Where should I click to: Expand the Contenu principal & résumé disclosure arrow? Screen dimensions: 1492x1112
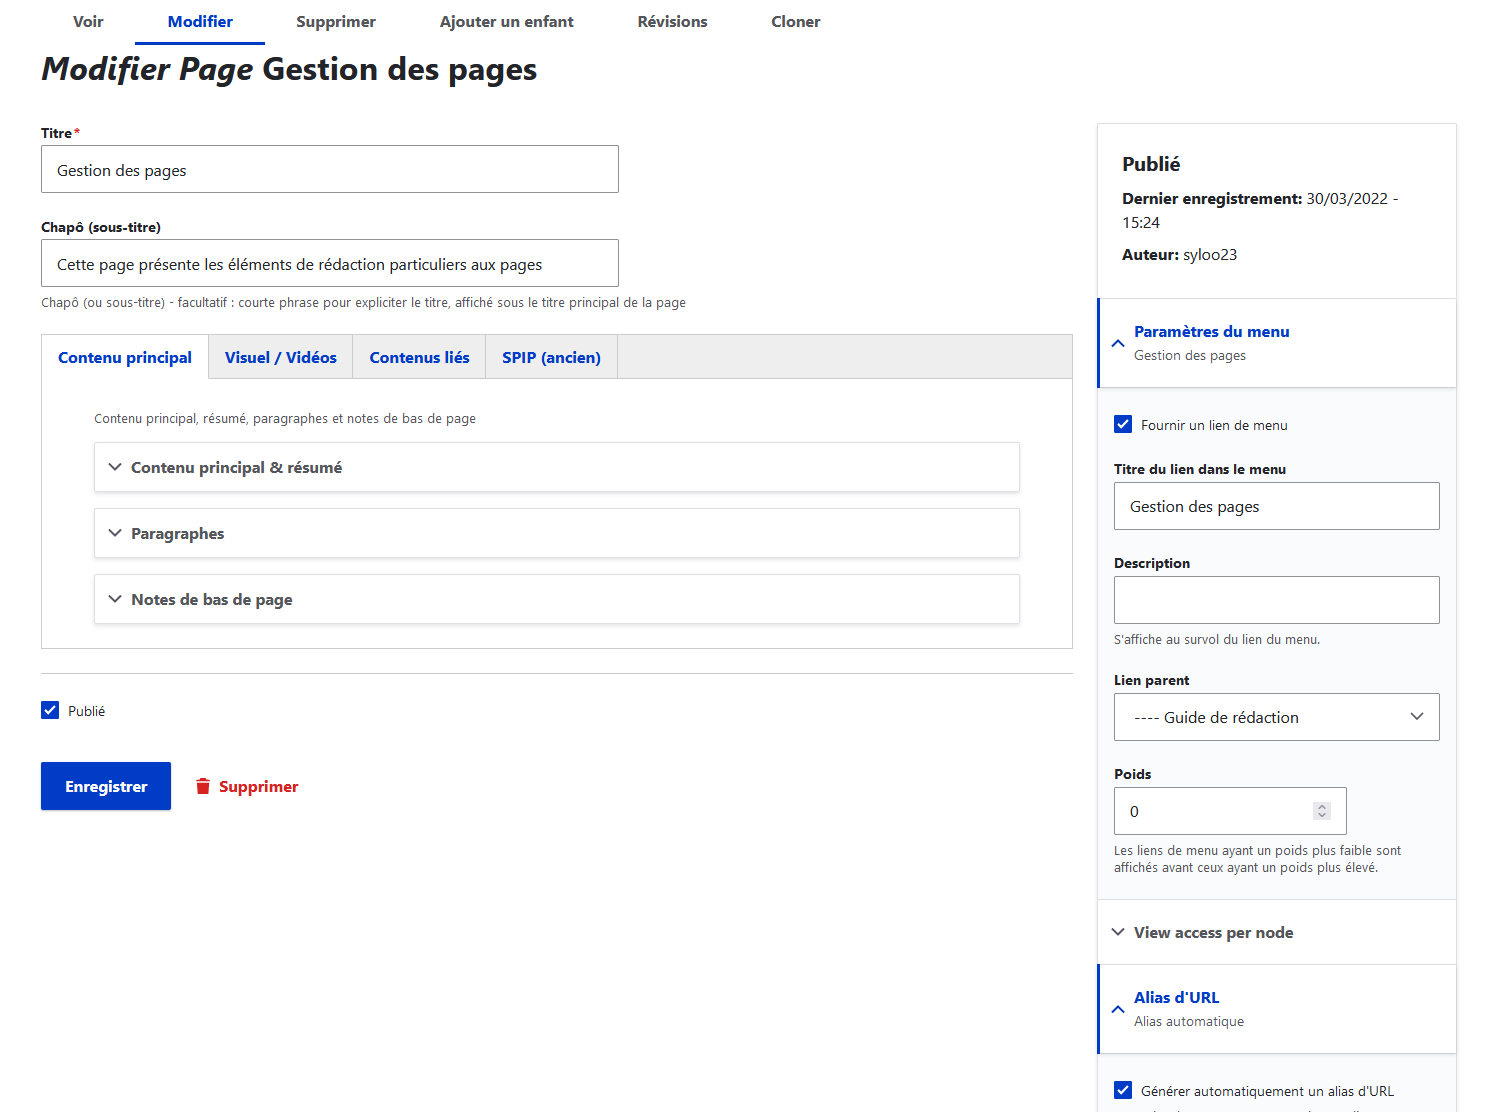point(115,466)
